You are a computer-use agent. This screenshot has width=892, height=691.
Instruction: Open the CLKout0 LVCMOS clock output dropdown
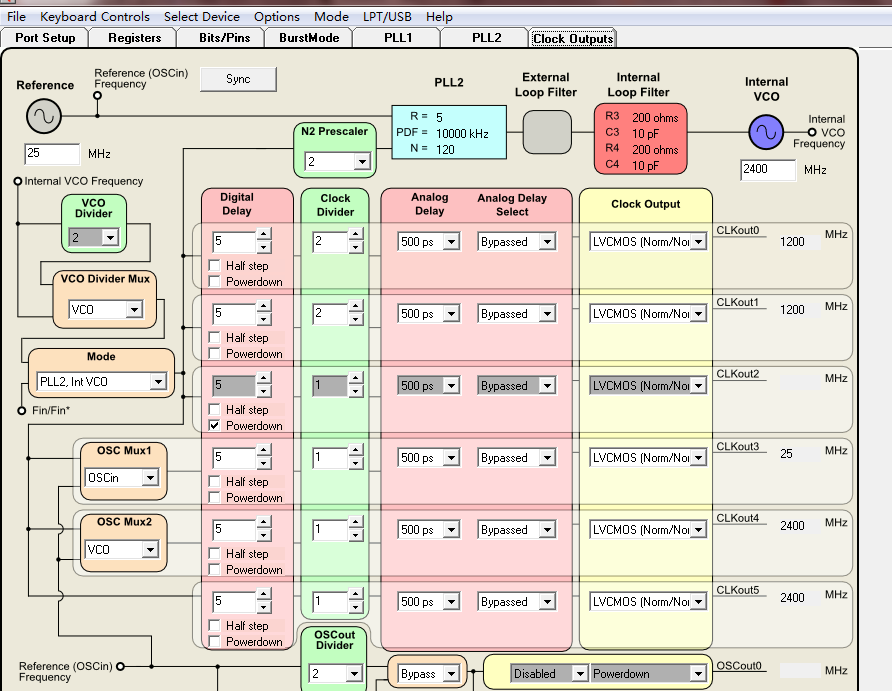698,242
